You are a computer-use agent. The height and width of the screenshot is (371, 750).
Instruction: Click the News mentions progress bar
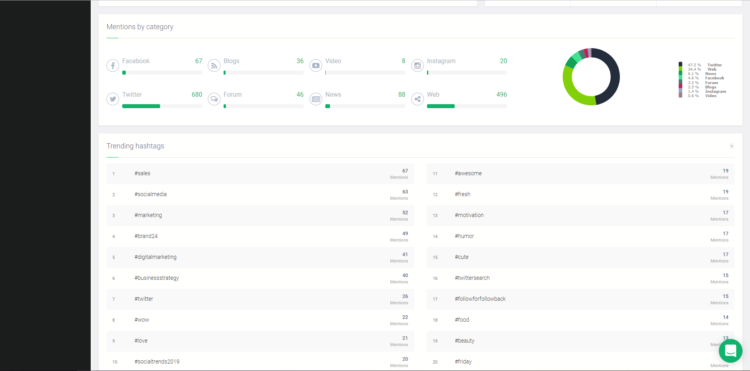coord(365,106)
